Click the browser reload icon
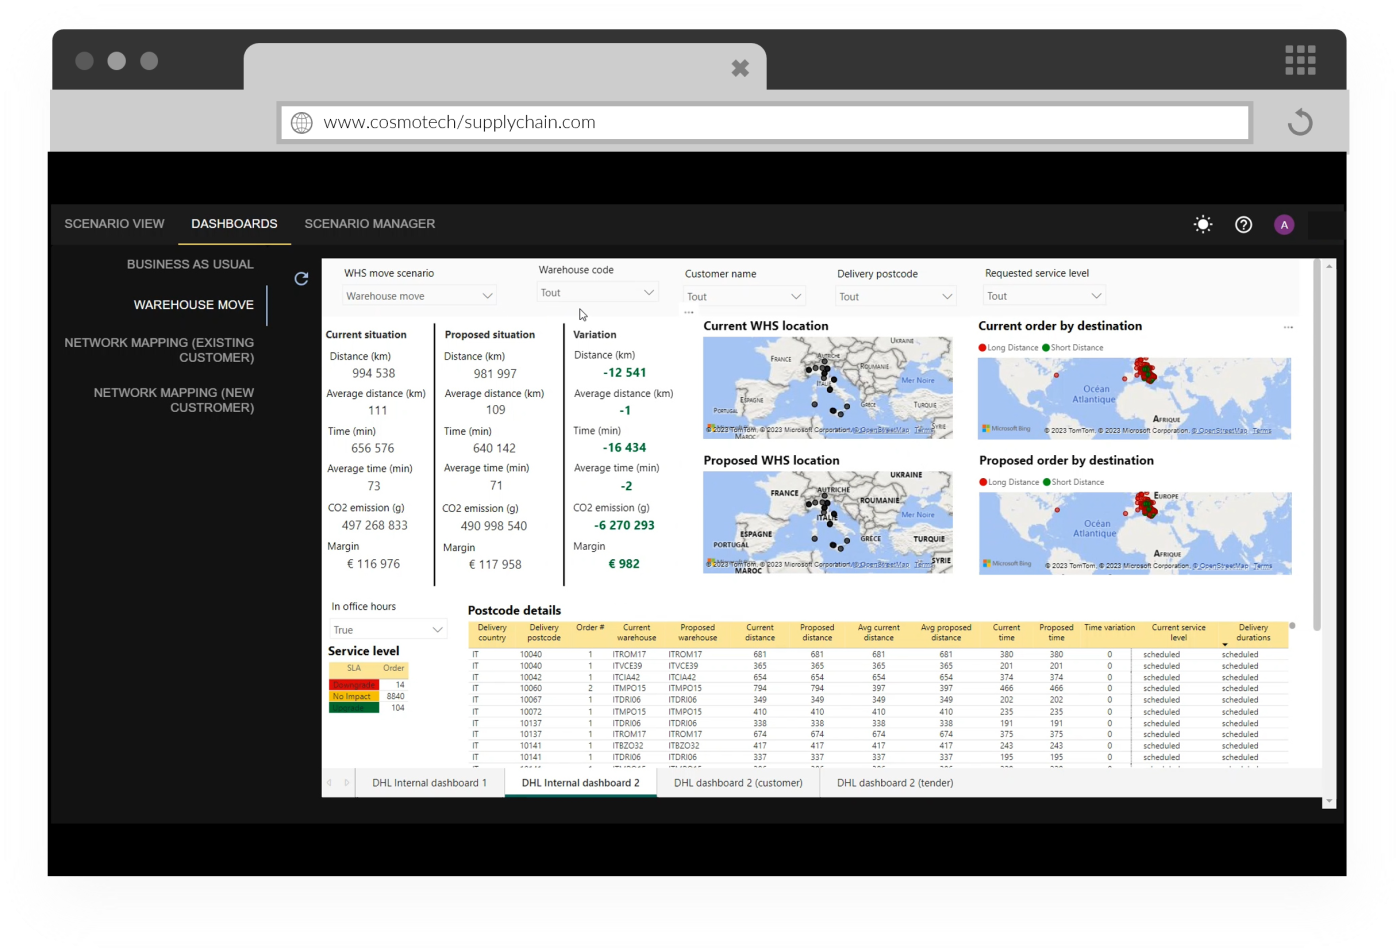 coord(1299,123)
